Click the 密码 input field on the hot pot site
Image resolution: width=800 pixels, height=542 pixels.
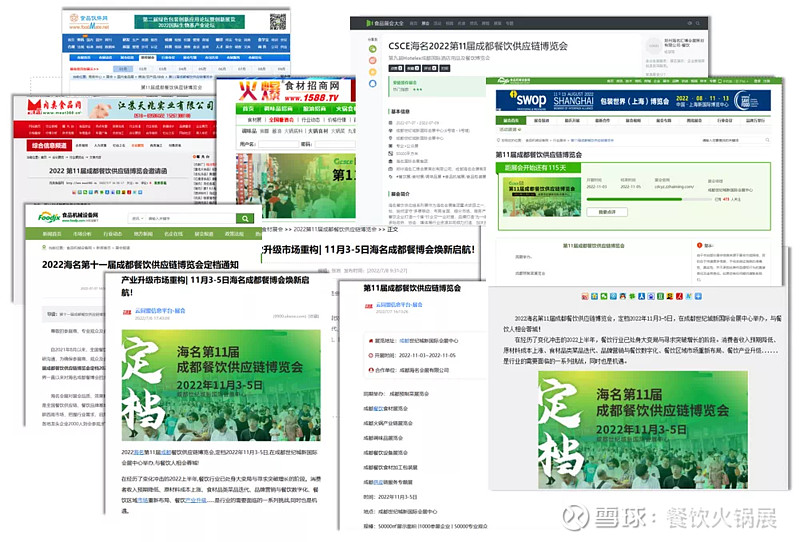[334, 144]
